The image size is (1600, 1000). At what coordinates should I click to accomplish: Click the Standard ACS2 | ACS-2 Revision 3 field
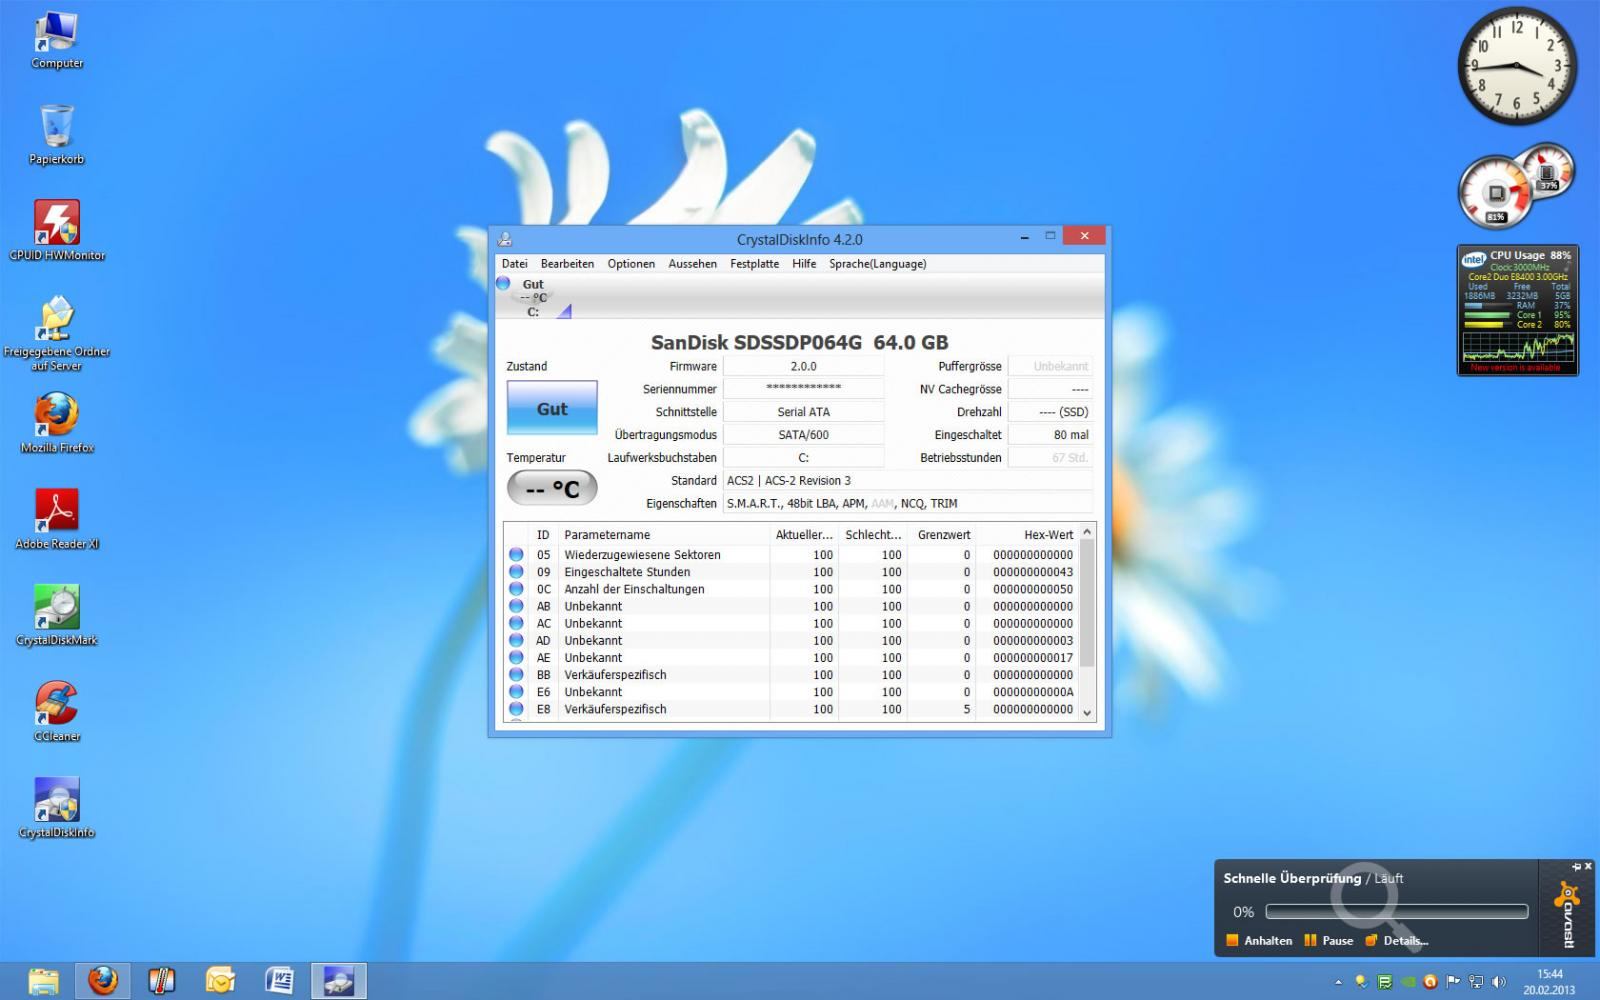coord(908,481)
